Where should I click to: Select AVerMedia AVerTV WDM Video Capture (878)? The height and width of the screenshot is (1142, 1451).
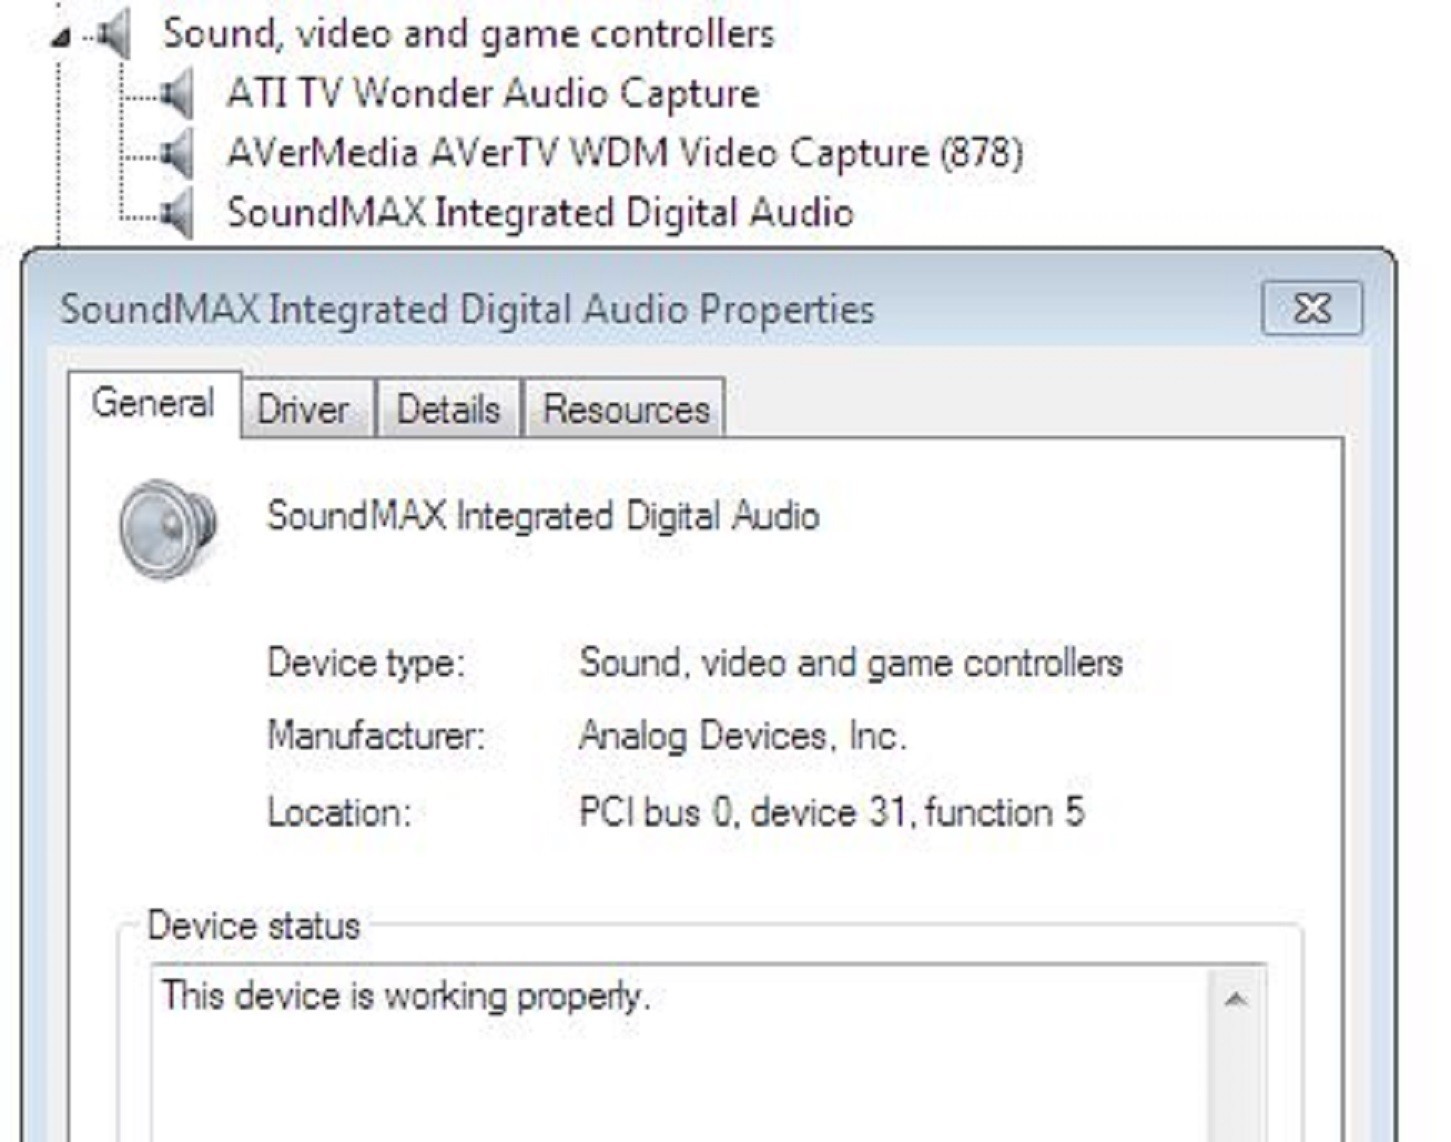625,153
